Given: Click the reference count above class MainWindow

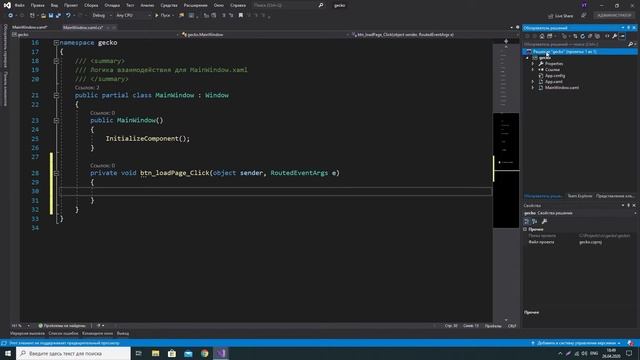Looking at the screenshot, I should [87, 88].
